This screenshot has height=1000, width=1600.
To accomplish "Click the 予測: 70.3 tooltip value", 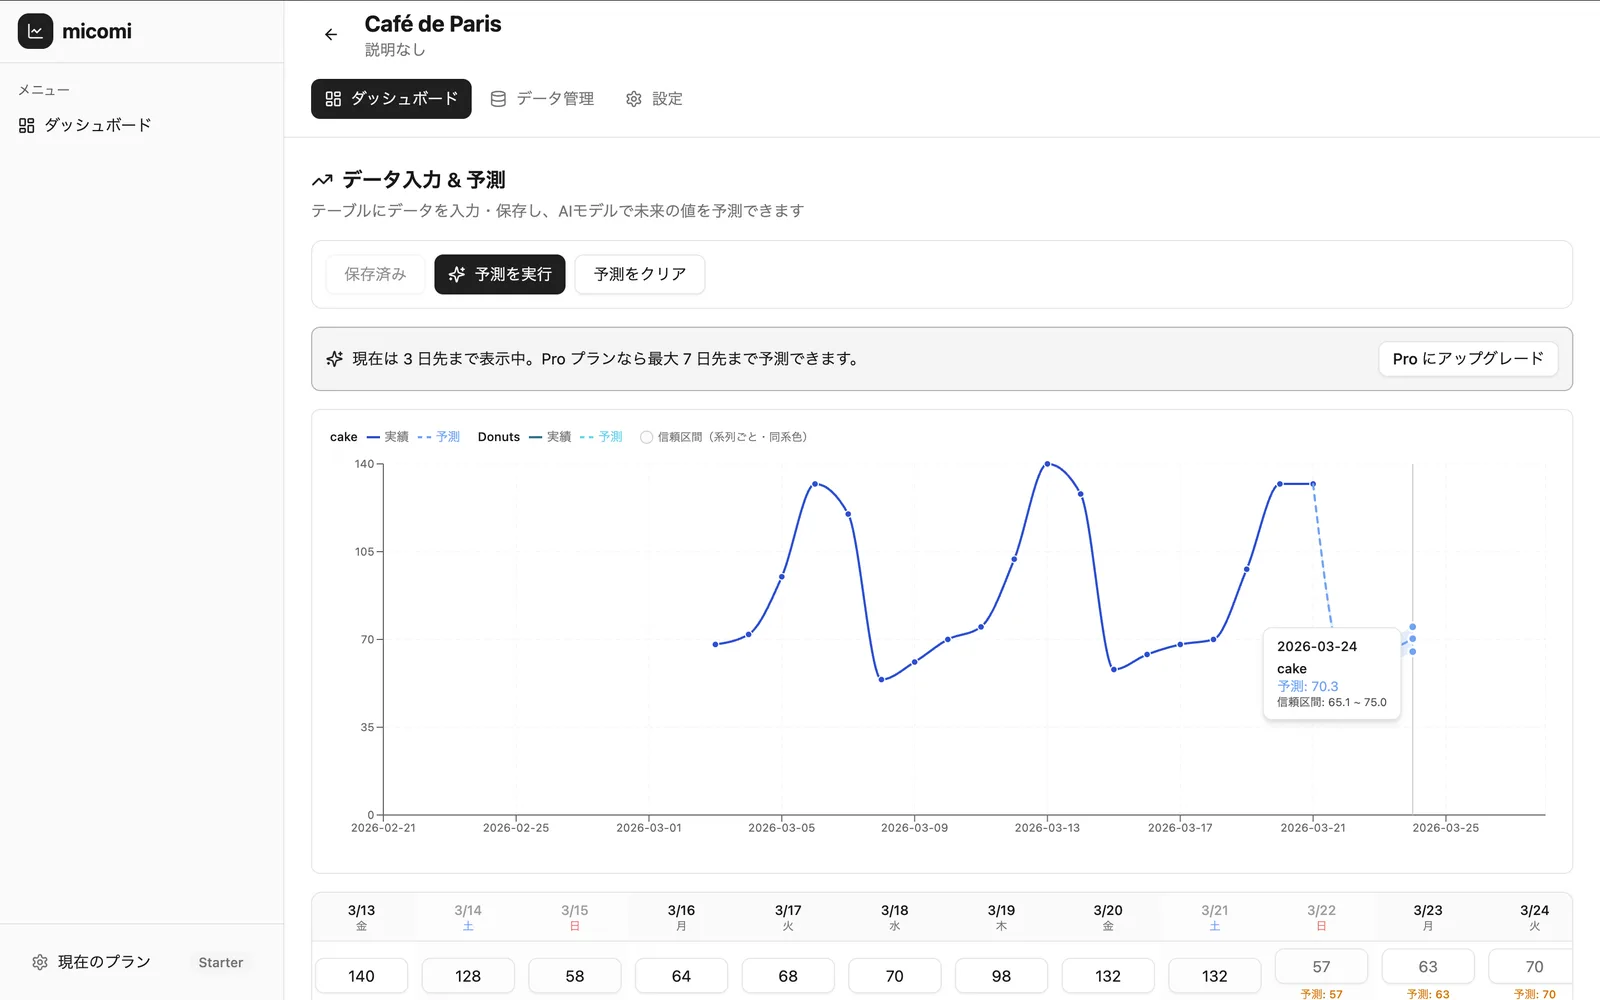I will pos(1307,686).
